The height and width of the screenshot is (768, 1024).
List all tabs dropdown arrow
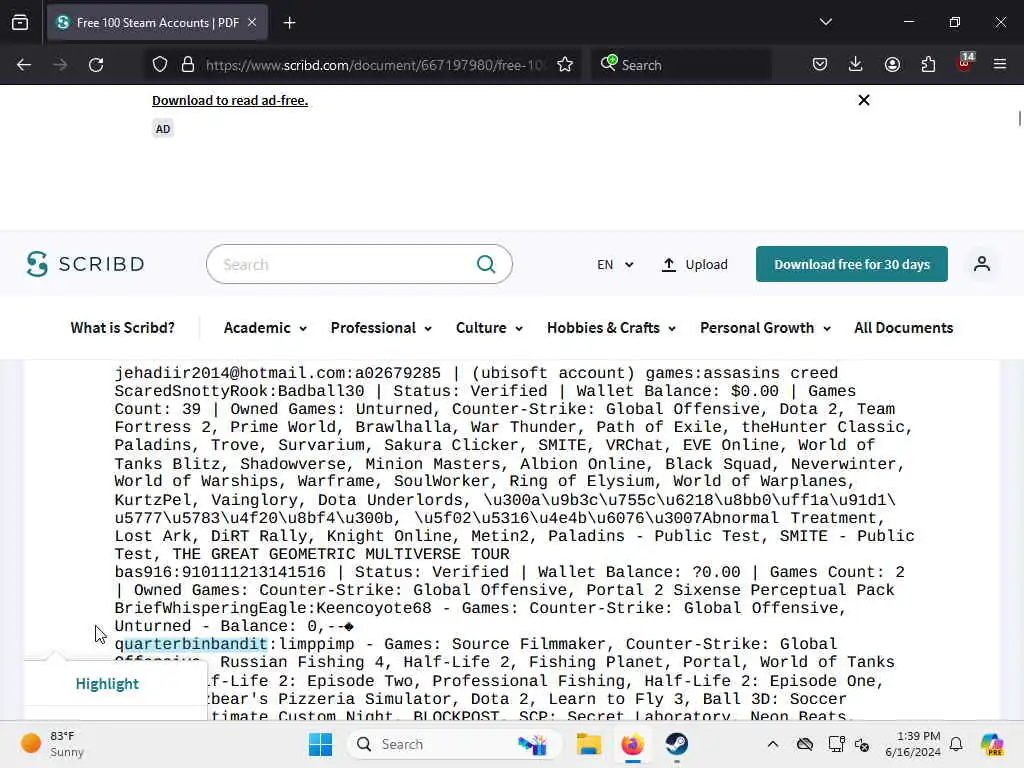825,22
